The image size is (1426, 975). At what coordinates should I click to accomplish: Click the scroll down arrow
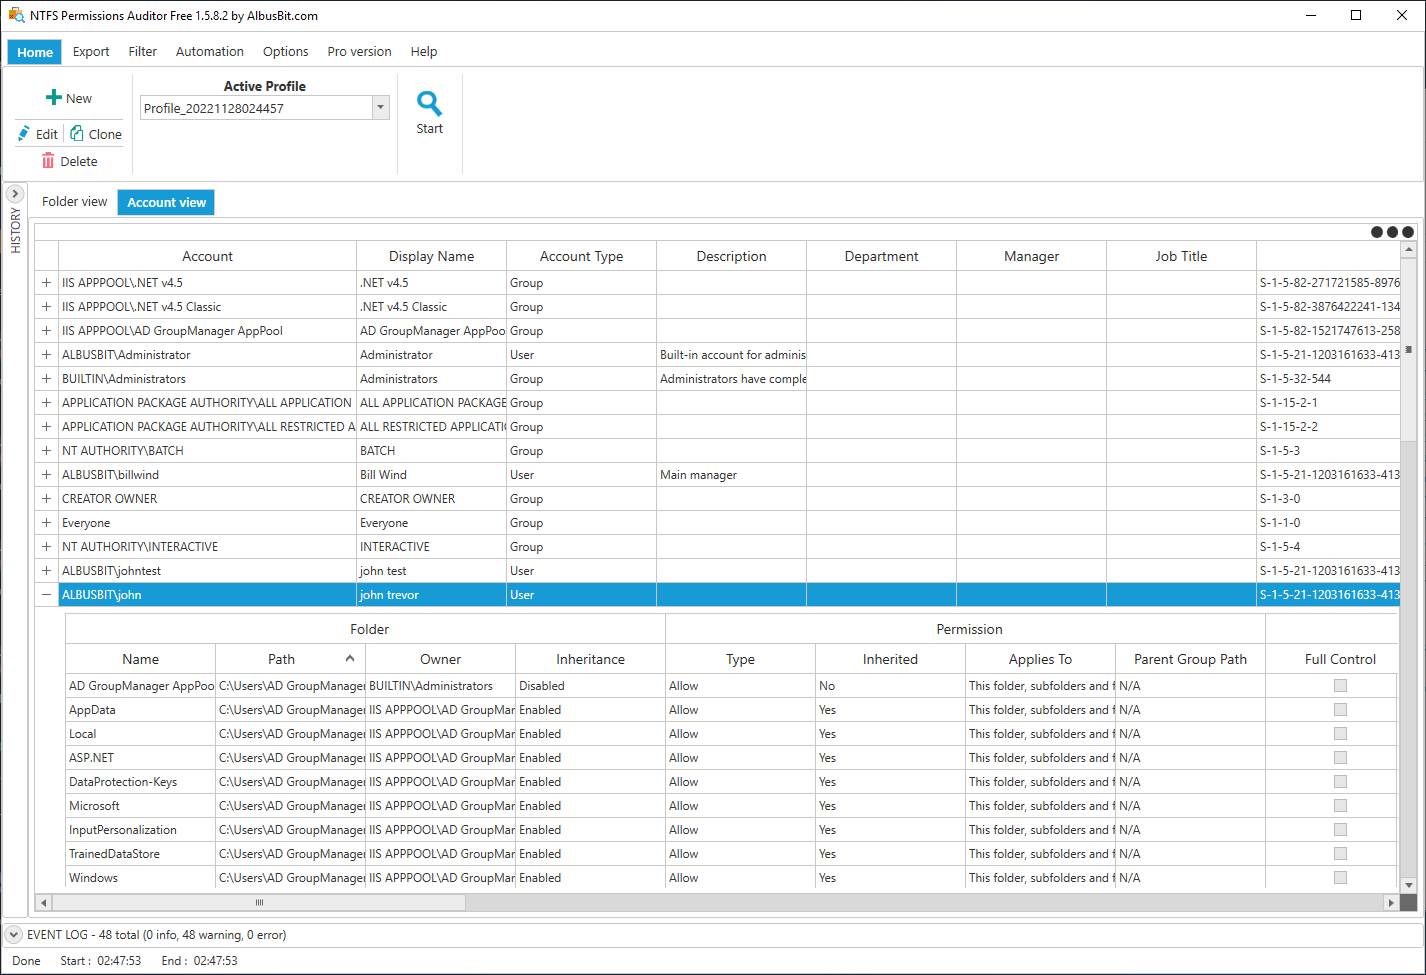point(1408,885)
